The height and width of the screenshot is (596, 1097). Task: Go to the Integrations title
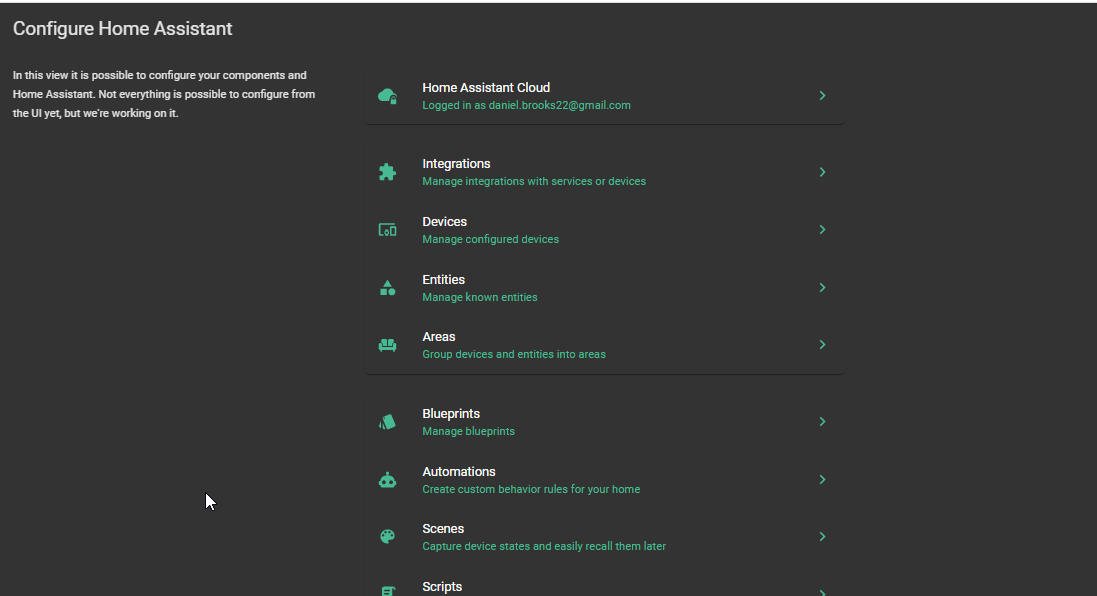[456, 164]
